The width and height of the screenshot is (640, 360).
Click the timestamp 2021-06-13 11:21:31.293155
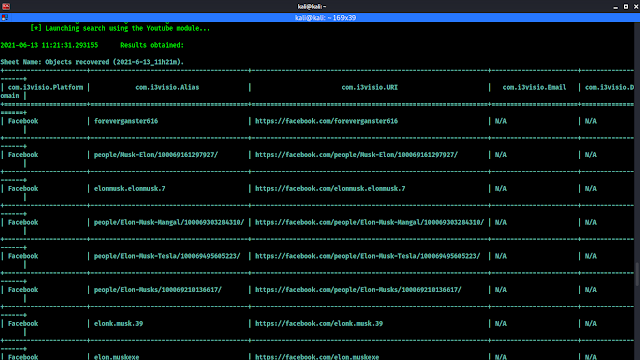tap(49, 45)
